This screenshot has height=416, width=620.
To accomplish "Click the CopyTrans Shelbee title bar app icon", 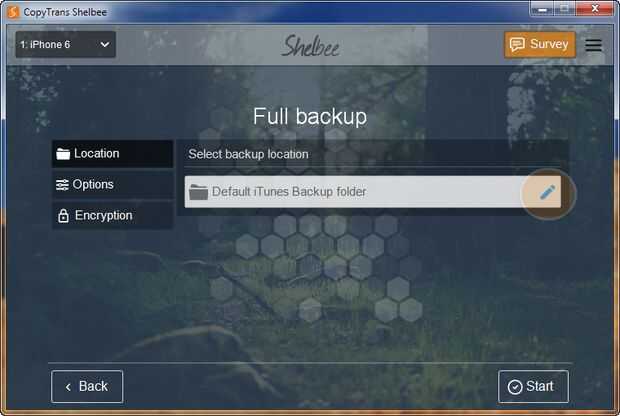I will (x=13, y=12).
